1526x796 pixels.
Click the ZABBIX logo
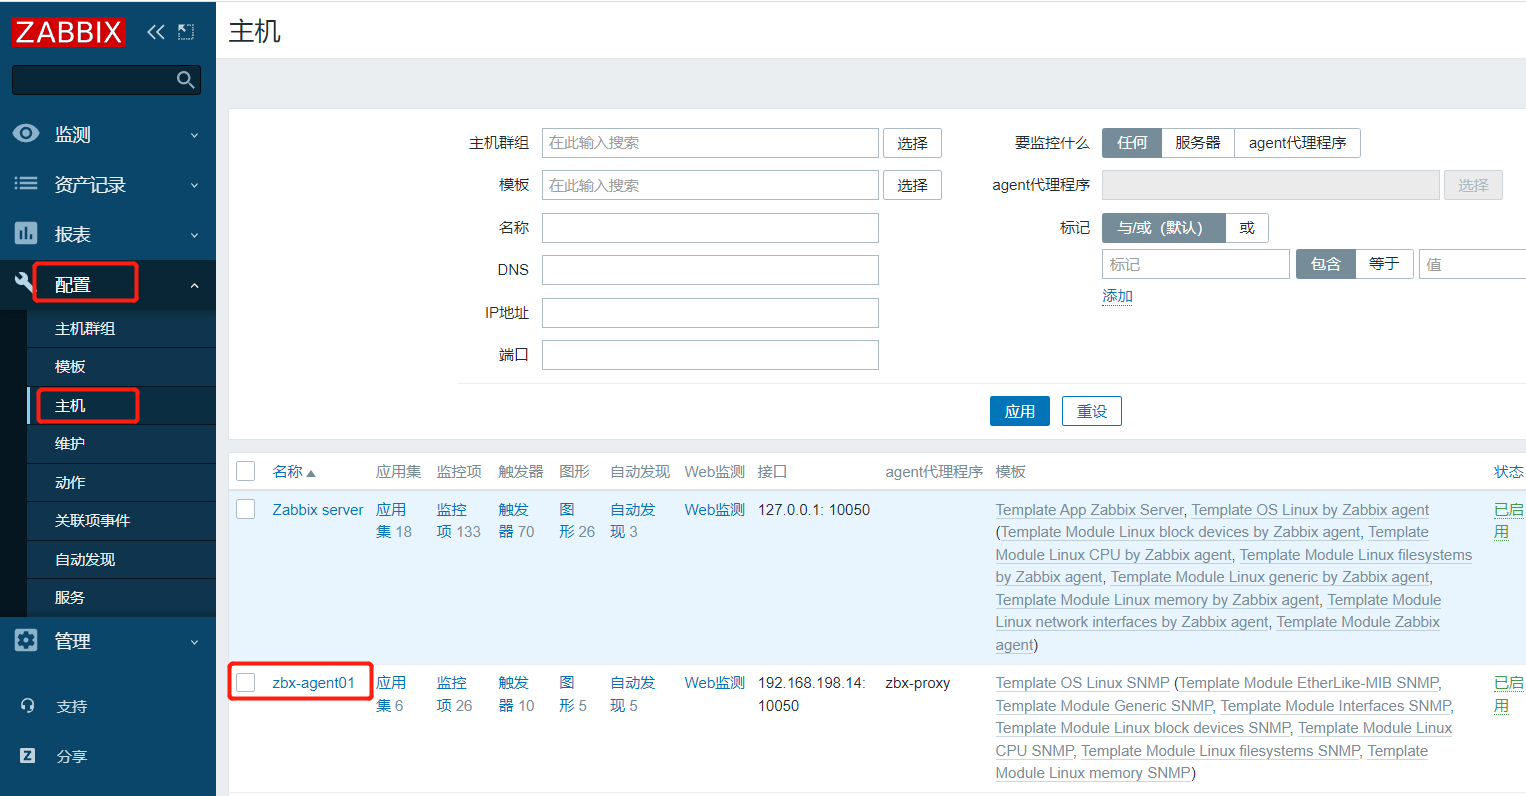[68, 32]
